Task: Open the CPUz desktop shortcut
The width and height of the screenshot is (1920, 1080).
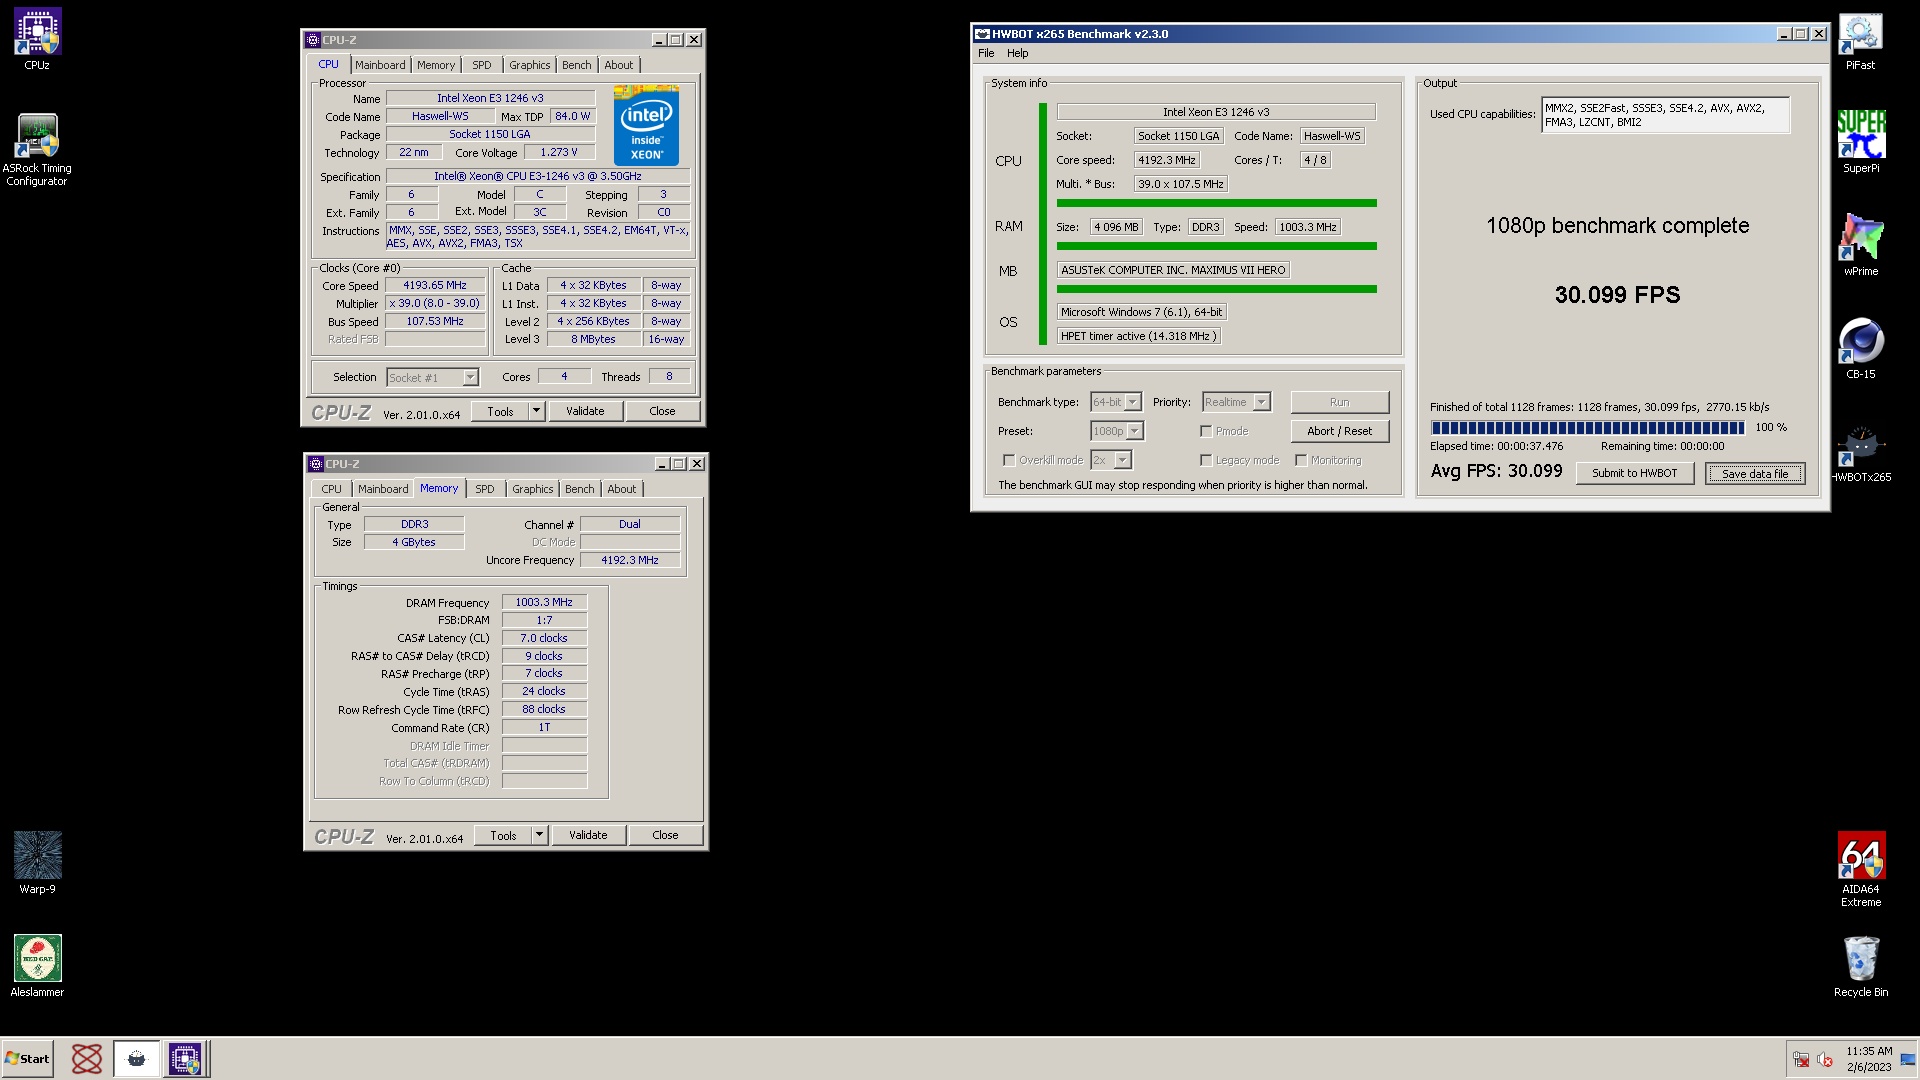Action: point(37,39)
